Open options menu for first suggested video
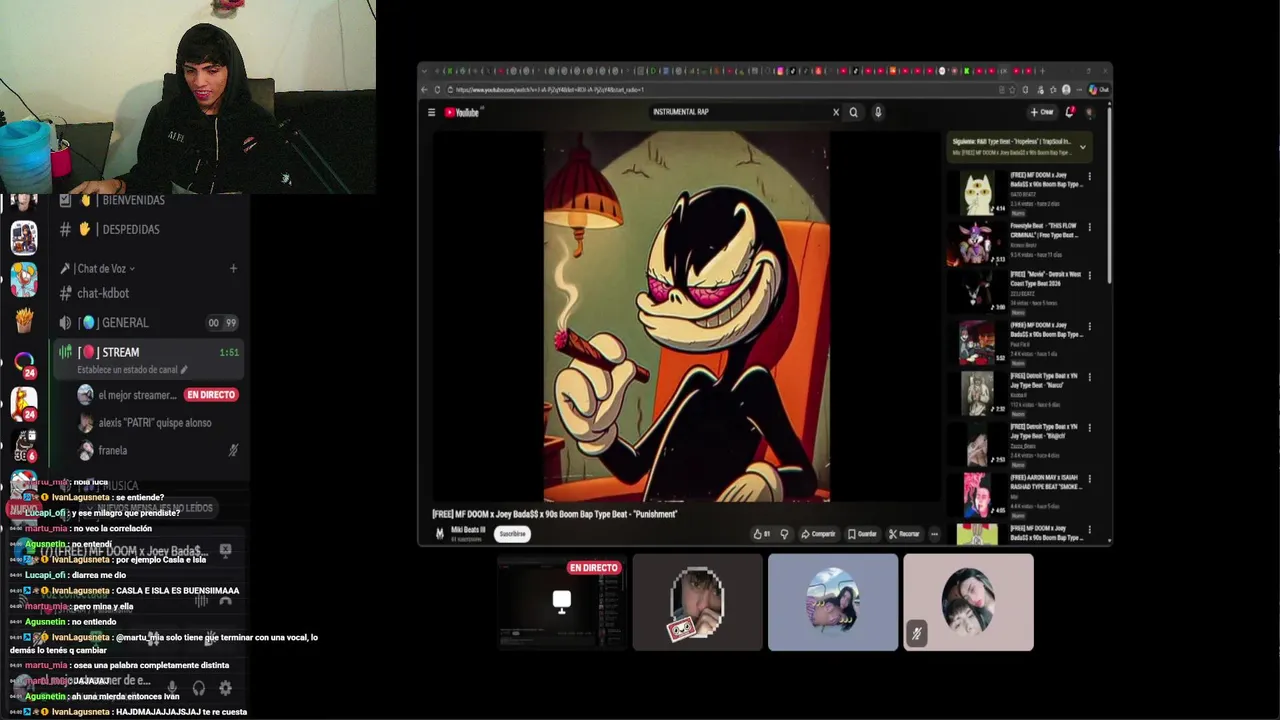Viewport: 1280px width, 720px height. click(x=1090, y=177)
